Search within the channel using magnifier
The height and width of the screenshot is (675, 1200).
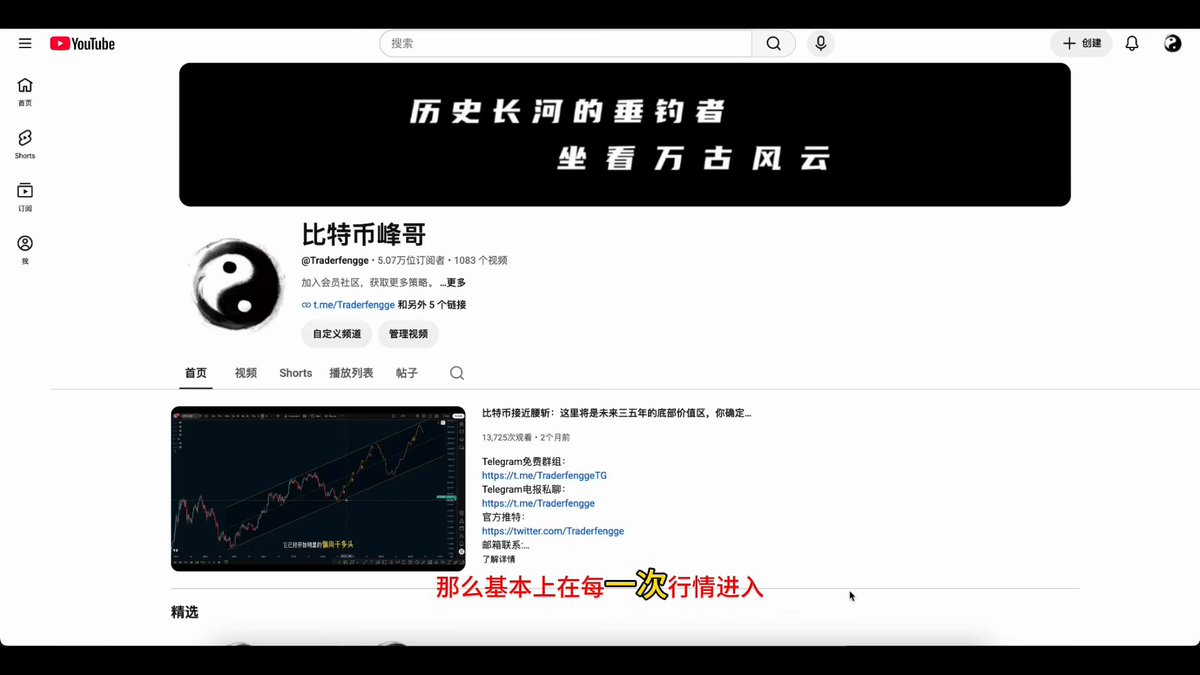(x=457, y=373)
